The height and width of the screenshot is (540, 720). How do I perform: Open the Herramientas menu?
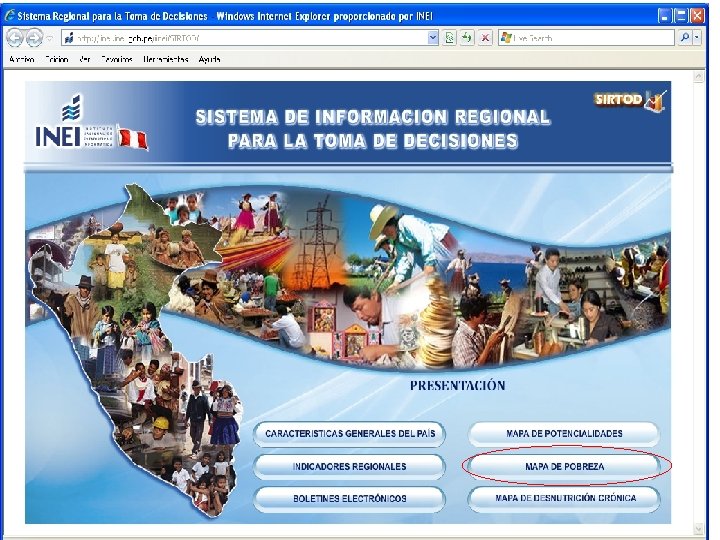pos(166,59)
